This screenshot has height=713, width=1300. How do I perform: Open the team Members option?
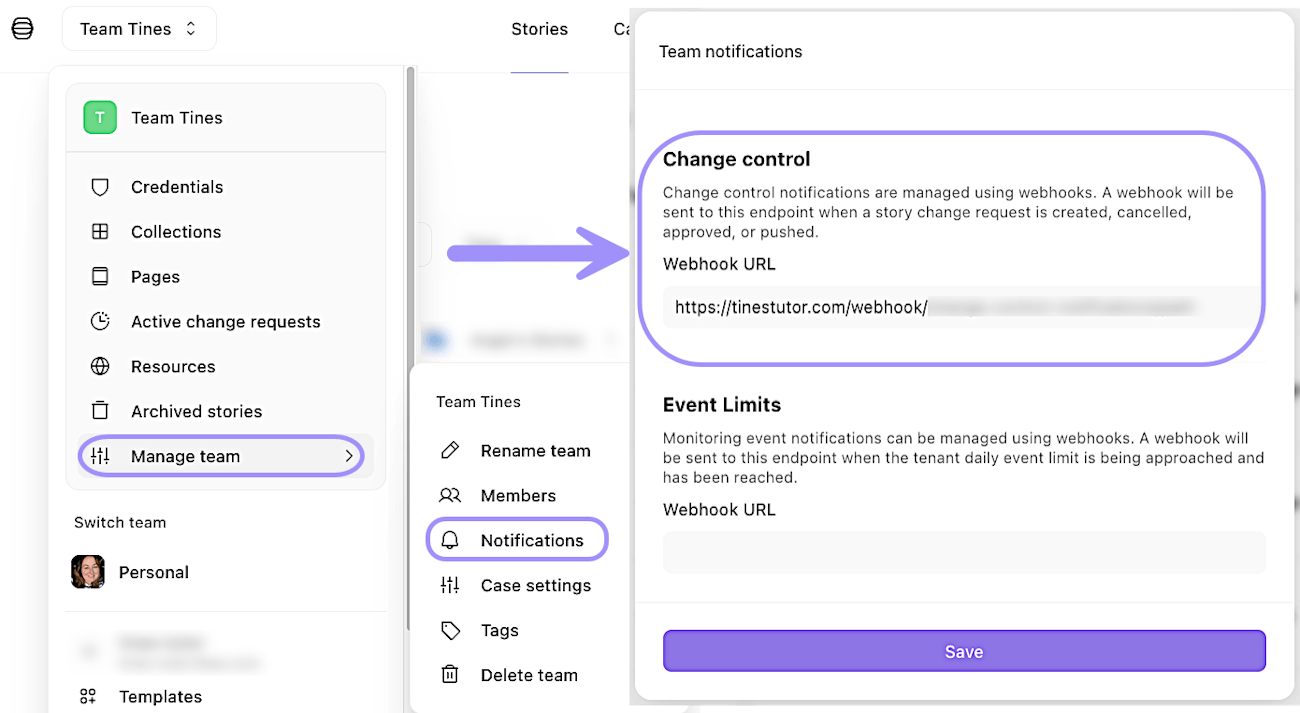(517, 495)
